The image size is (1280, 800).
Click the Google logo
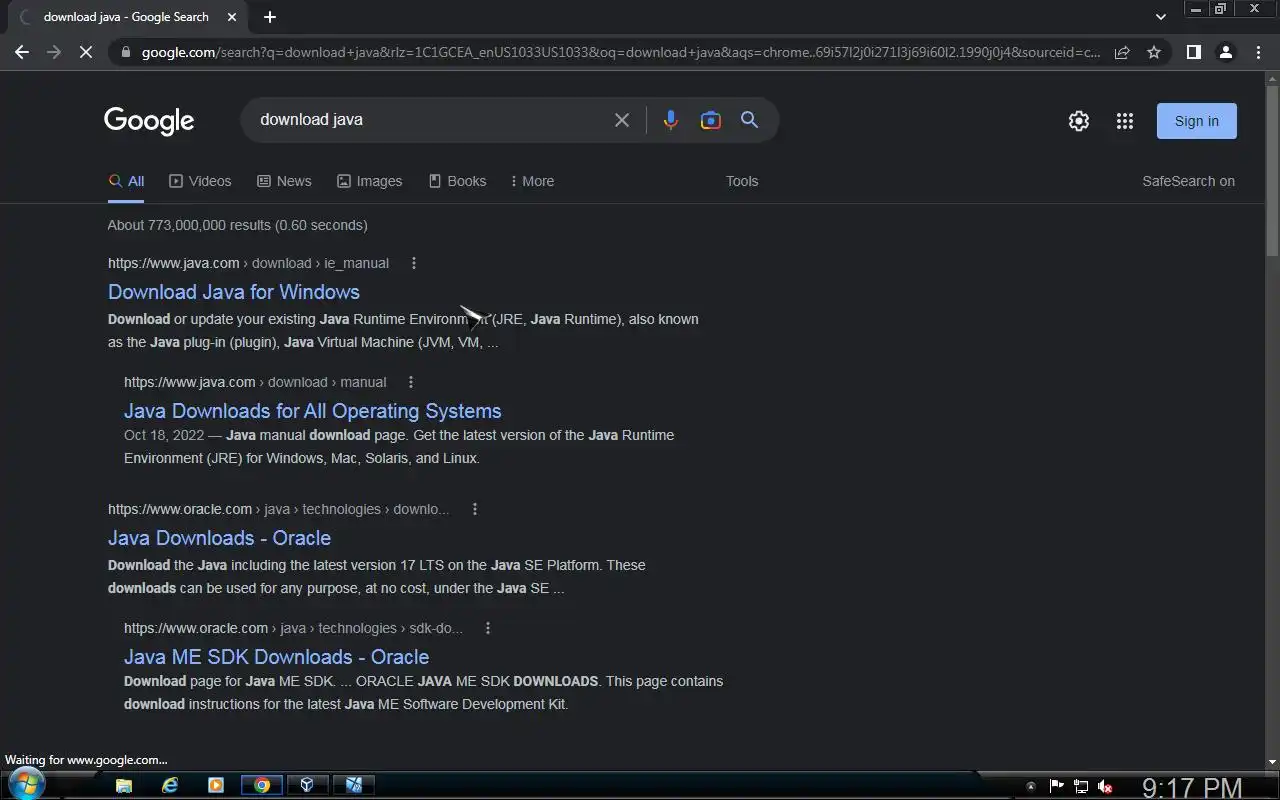point(149,121)
